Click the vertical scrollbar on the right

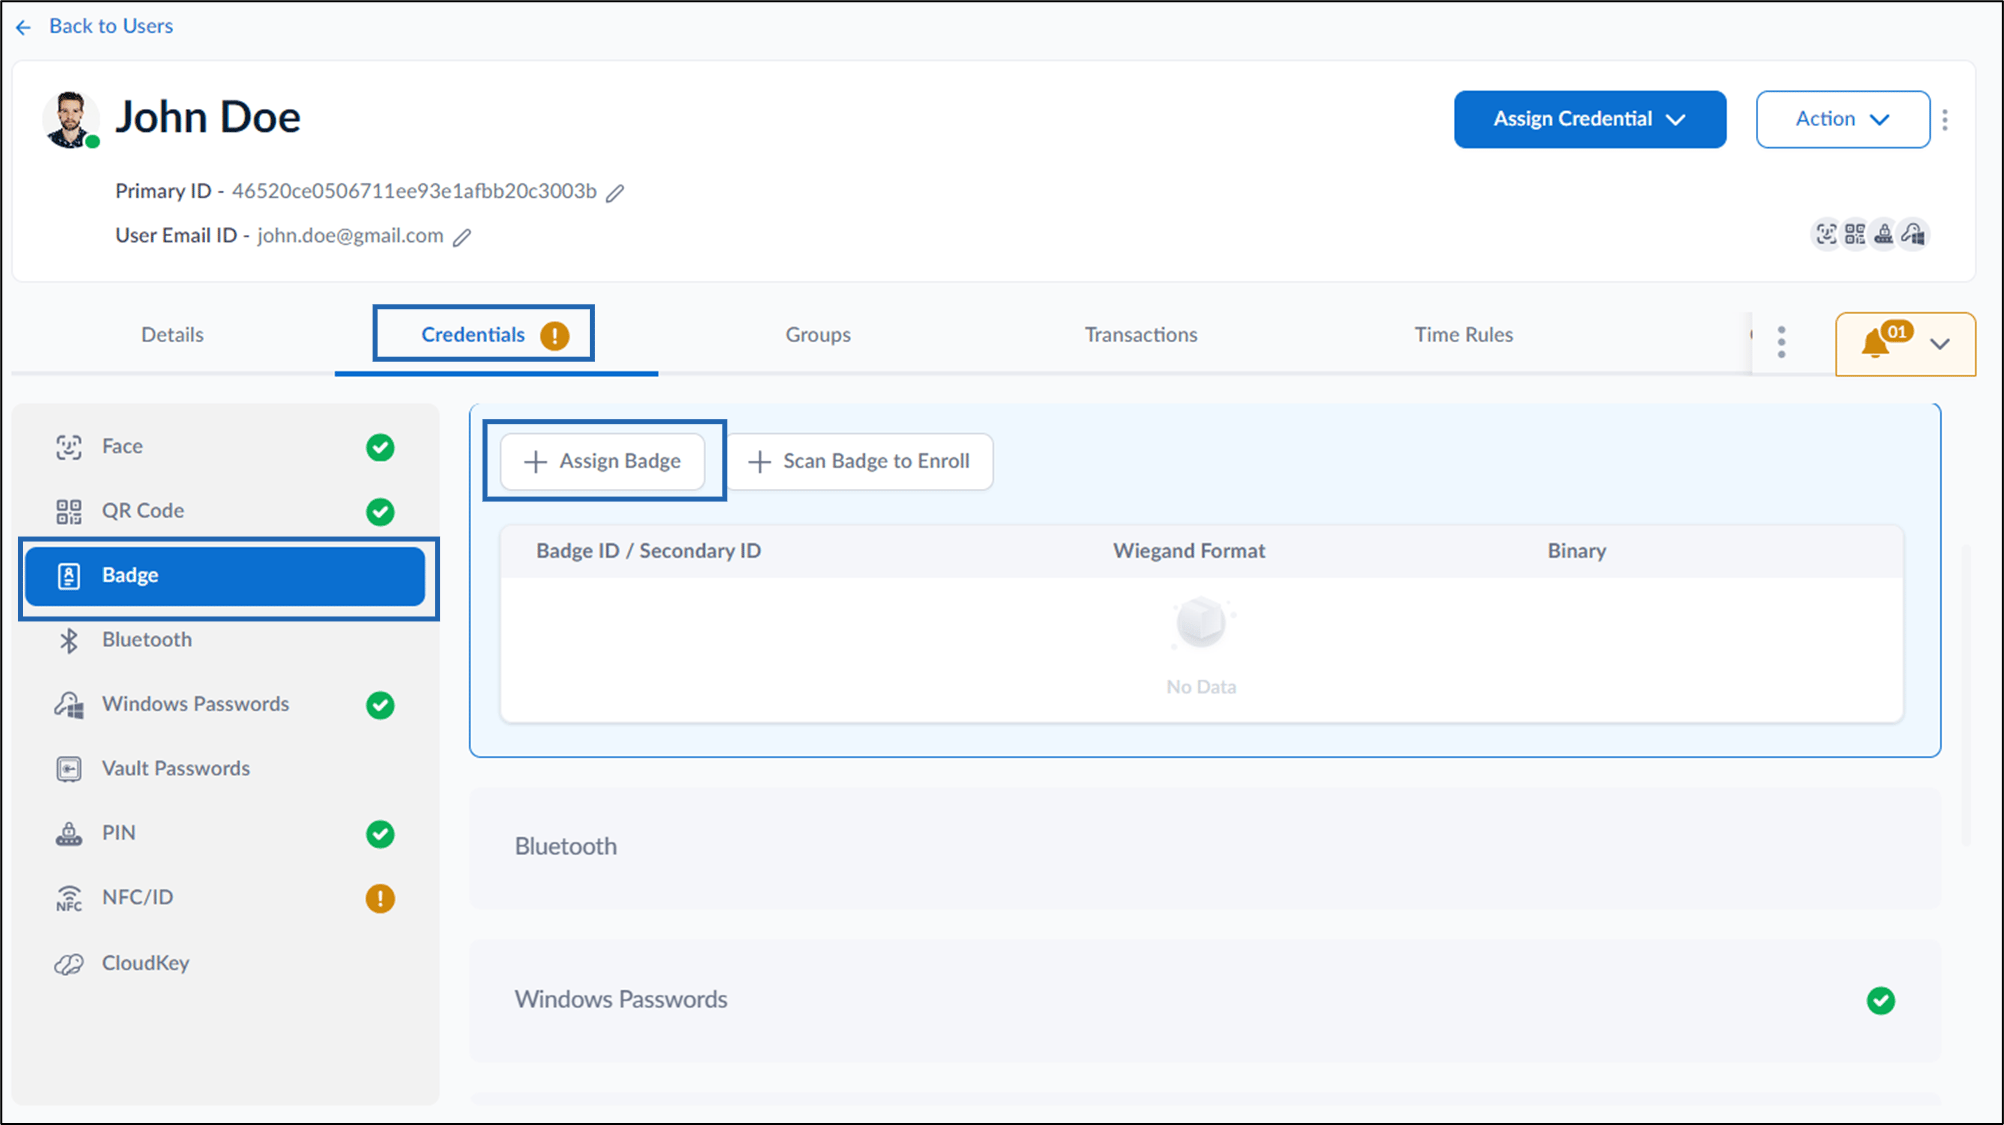pyautogui.click(x=1966, y=695)
